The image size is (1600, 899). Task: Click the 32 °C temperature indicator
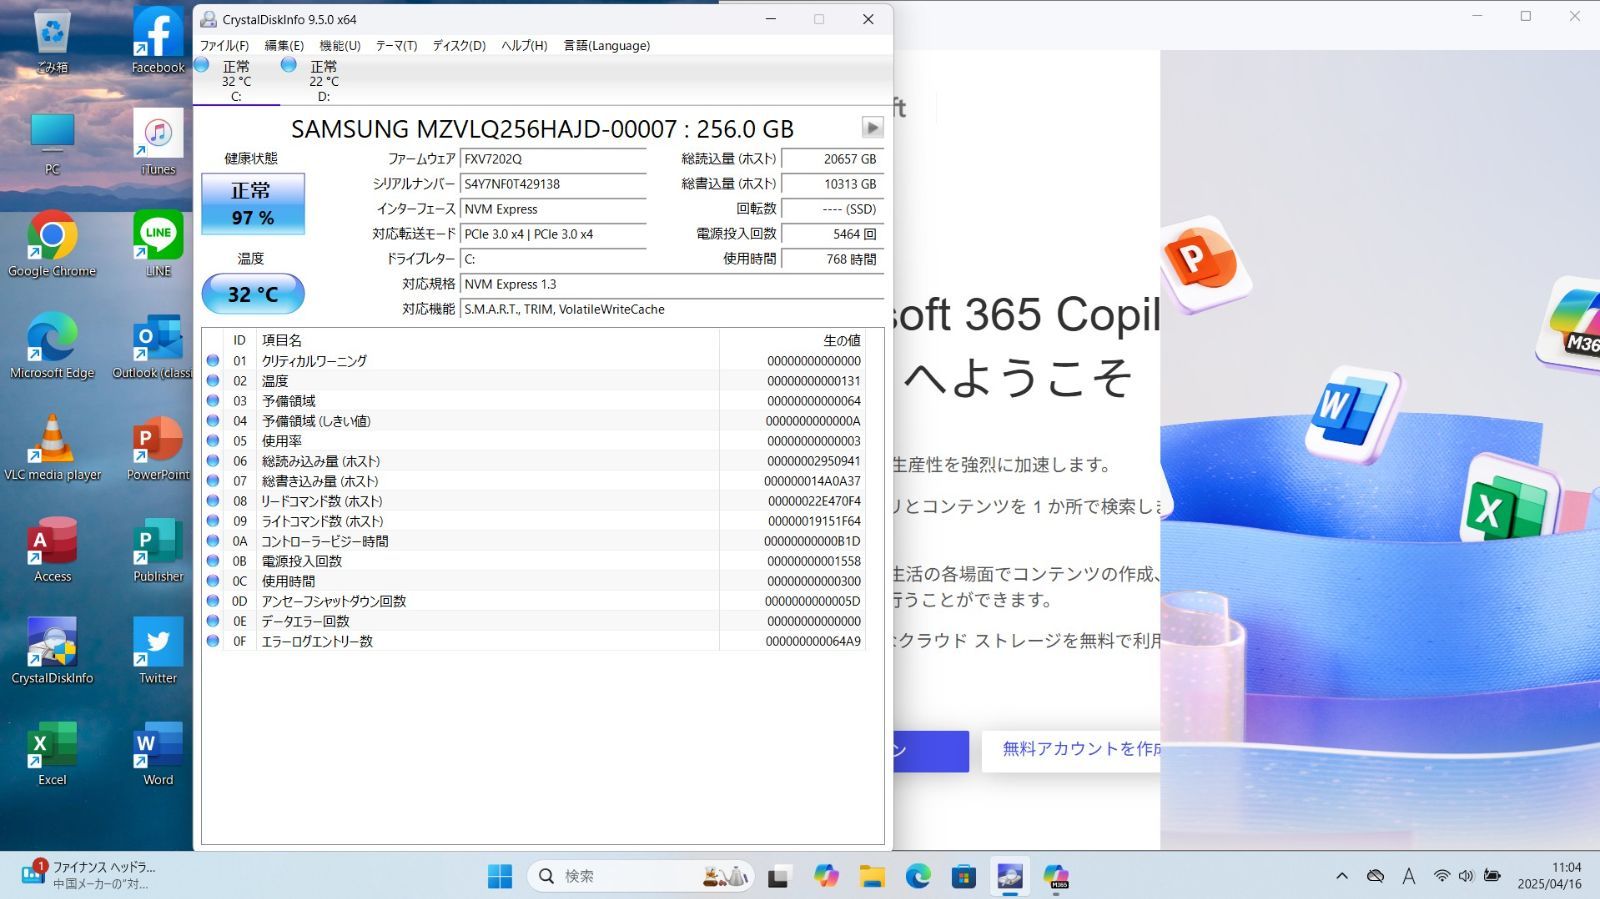click(253, 294)
